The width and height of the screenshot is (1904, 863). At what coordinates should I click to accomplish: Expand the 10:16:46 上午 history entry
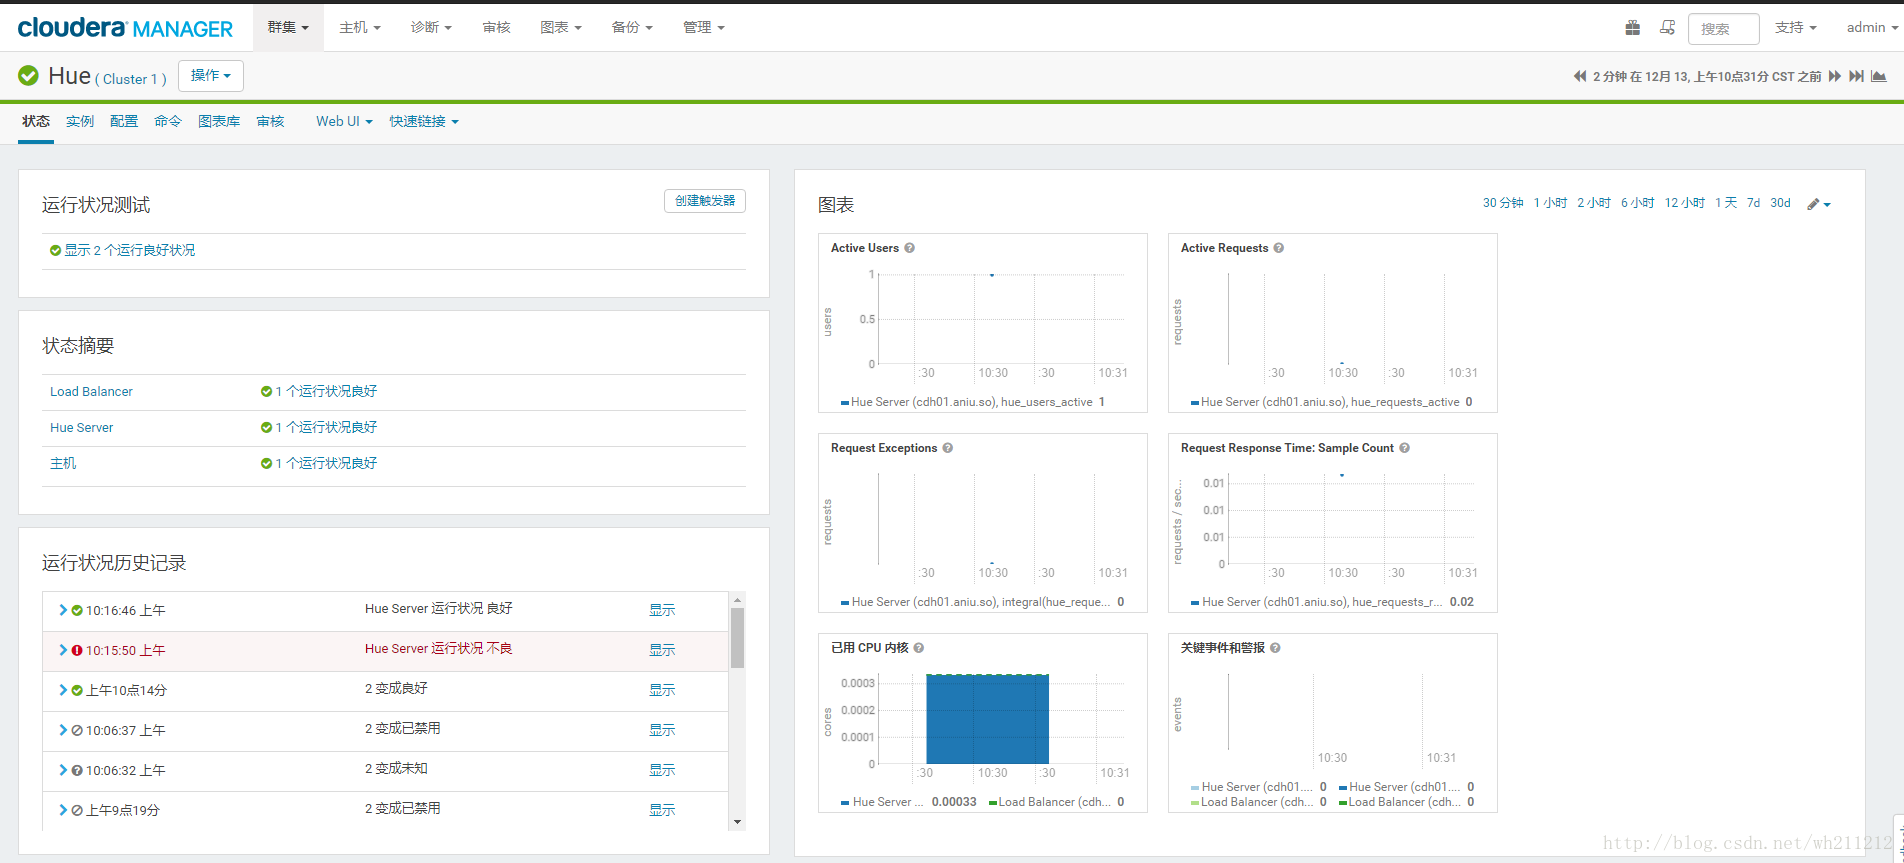coord(63,610)
